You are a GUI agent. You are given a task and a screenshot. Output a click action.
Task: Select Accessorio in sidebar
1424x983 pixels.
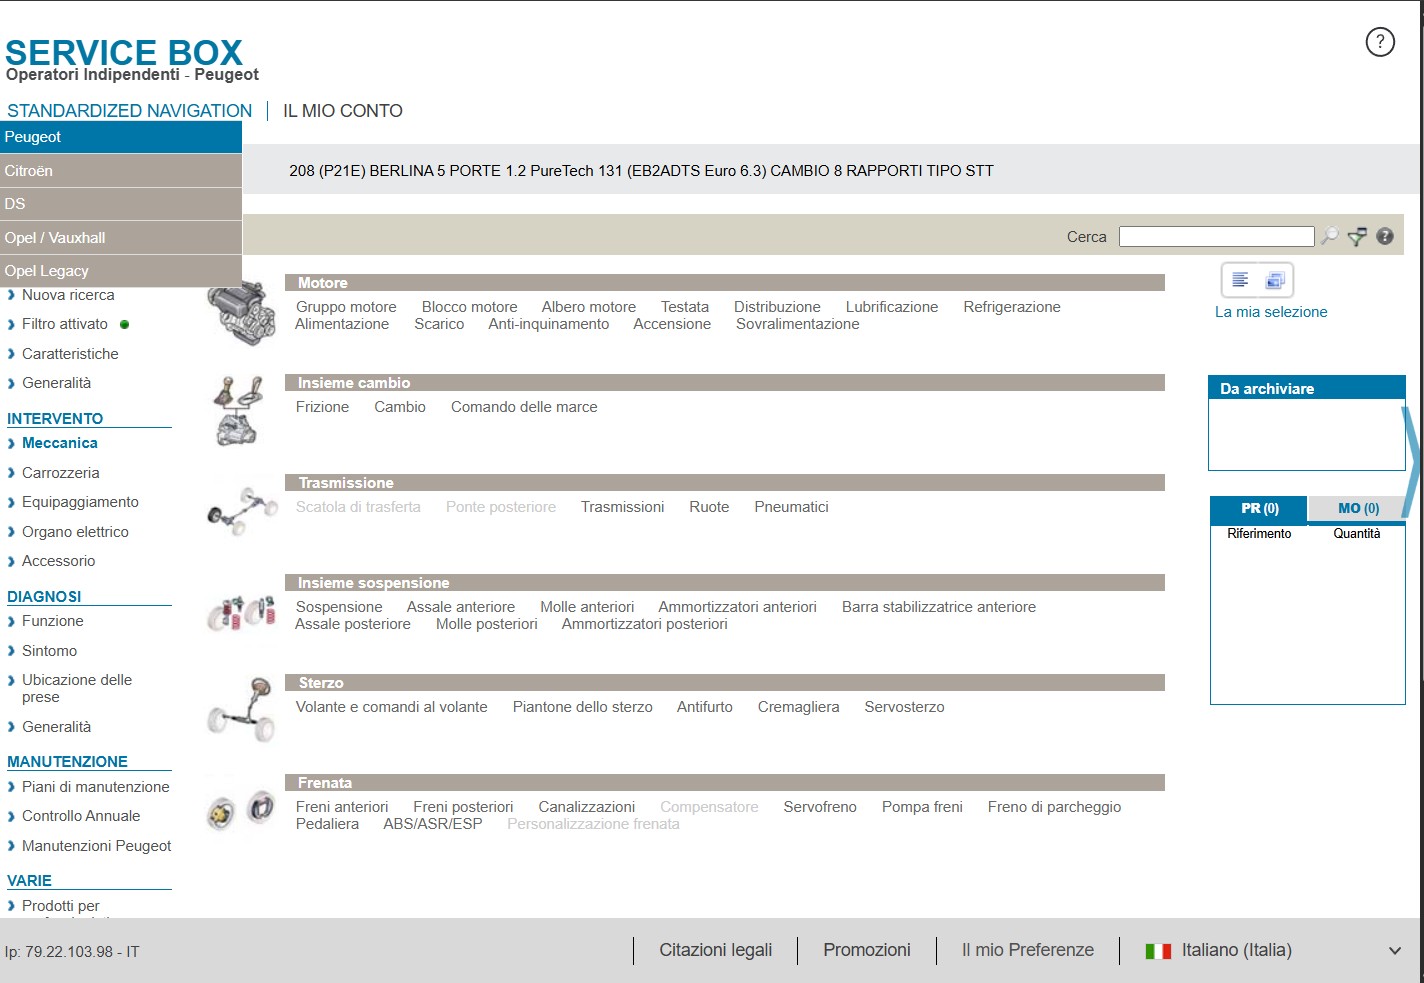[x=59, y=561]
